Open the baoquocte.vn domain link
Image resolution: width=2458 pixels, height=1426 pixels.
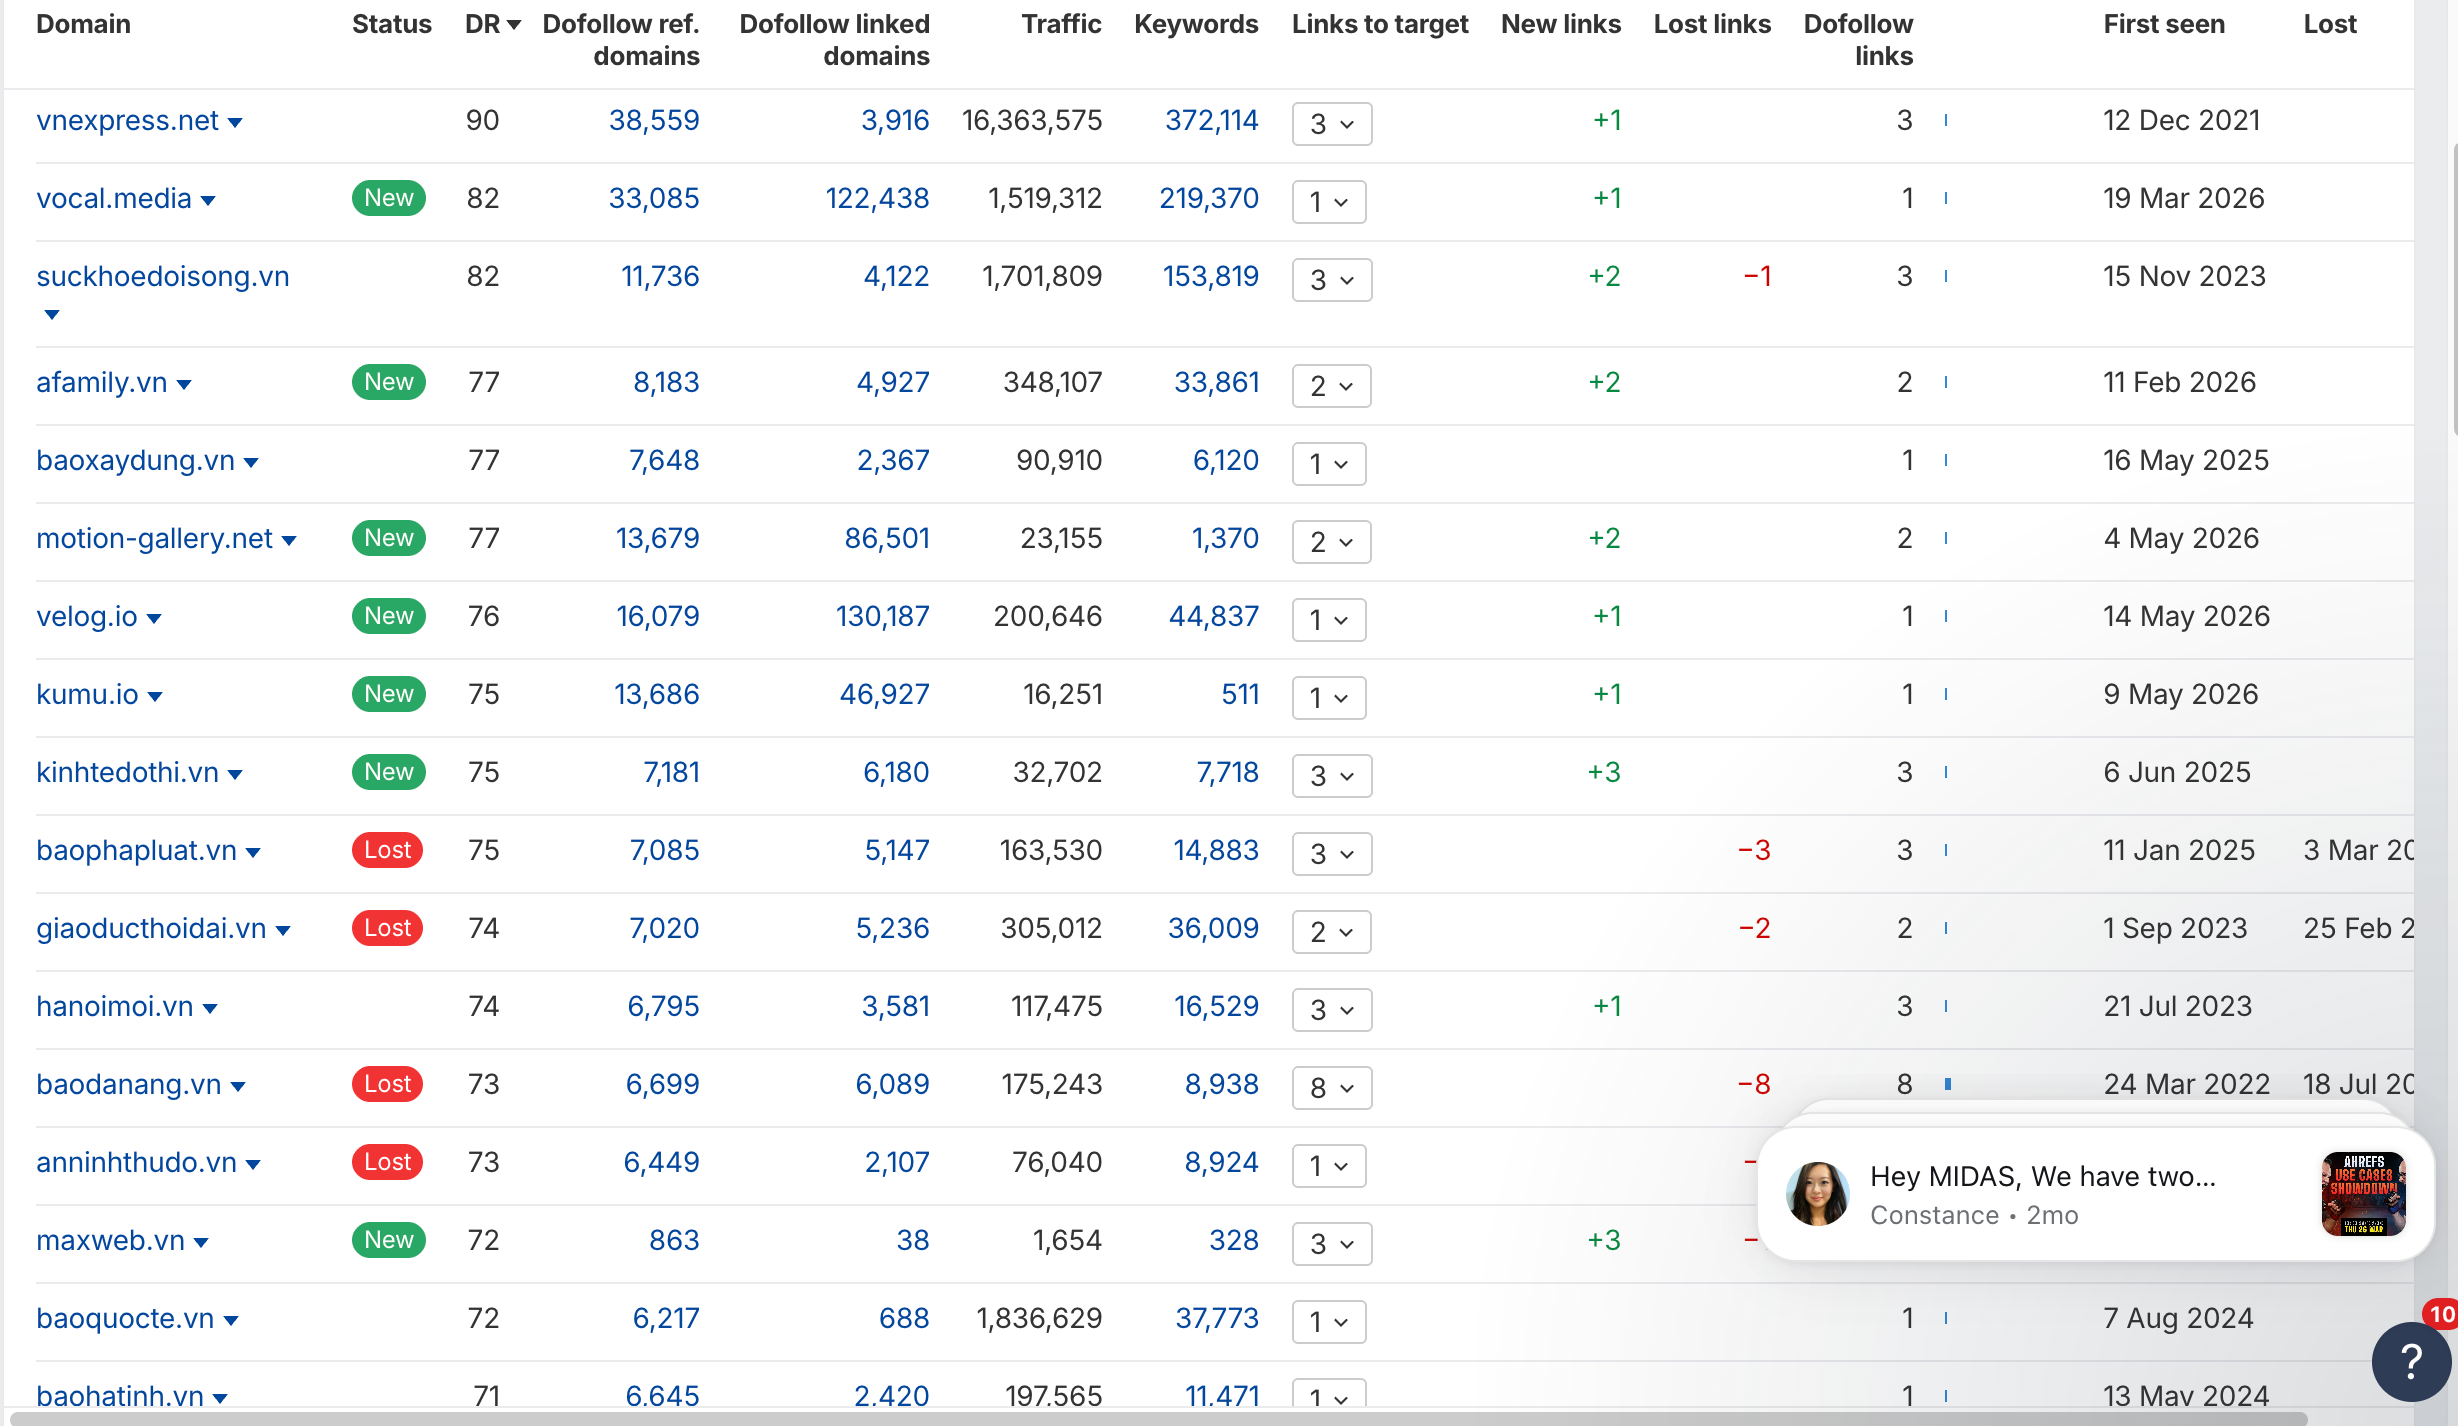(x=125, y=1318)
